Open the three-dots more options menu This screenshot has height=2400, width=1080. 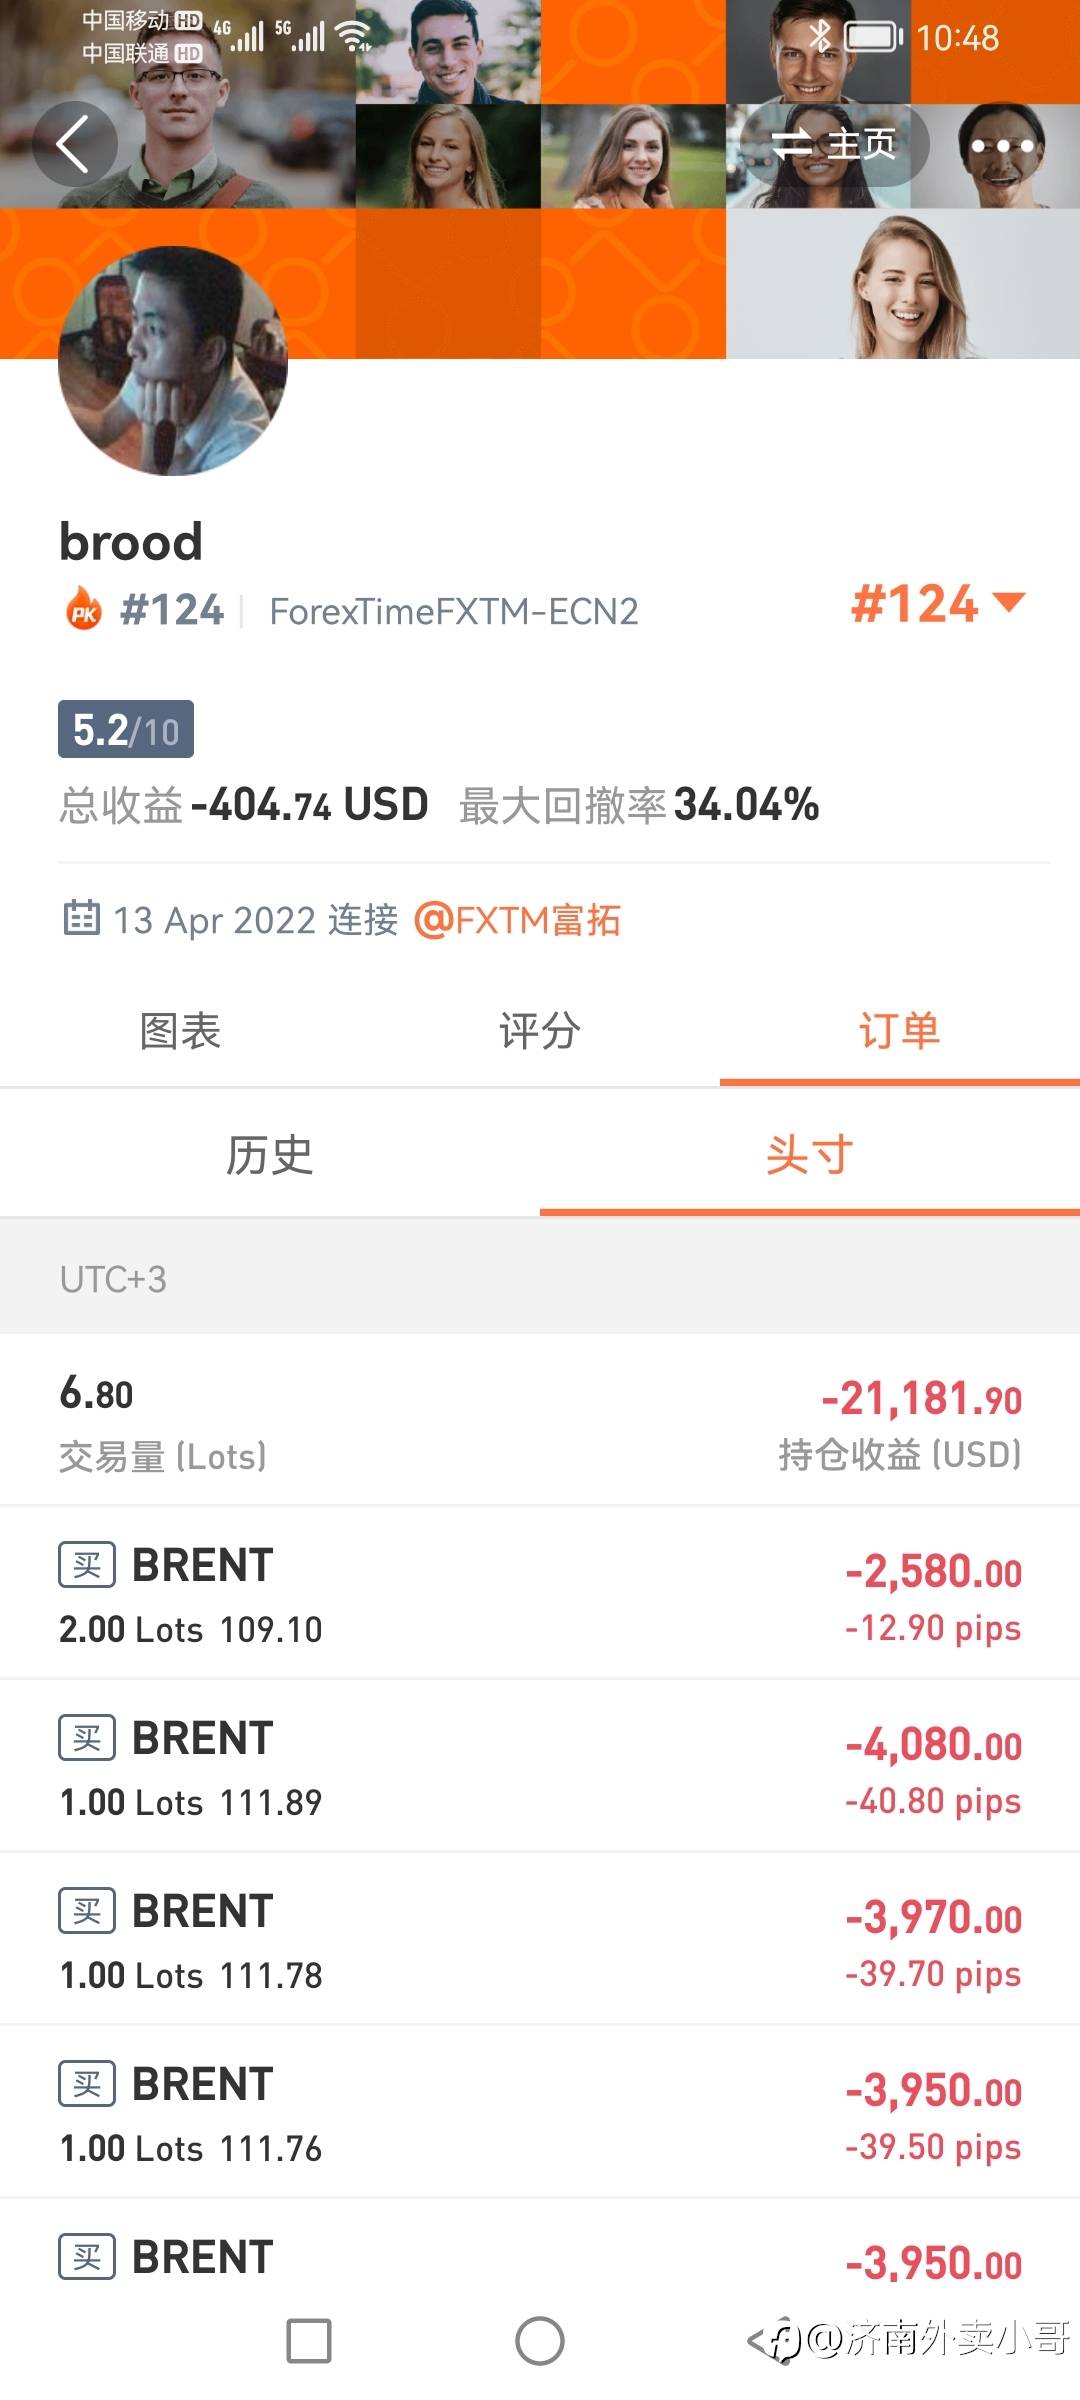point(1002,146)
